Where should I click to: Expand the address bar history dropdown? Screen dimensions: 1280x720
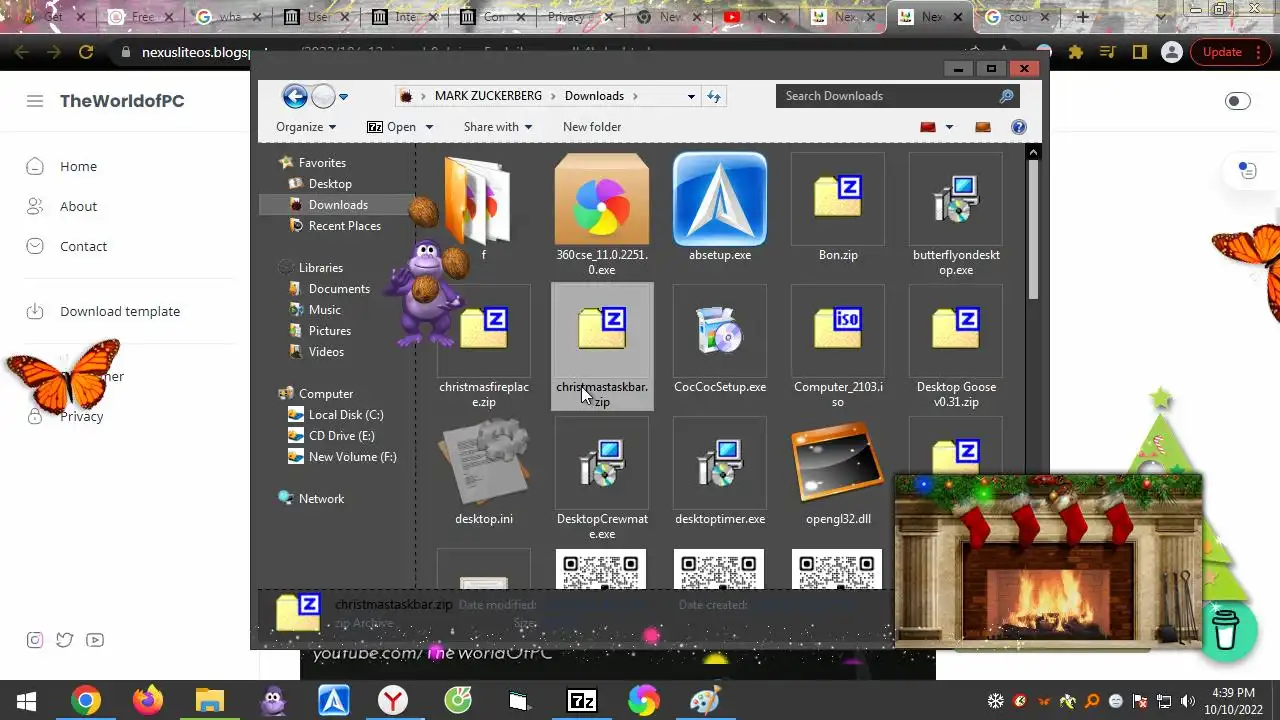tap(691, 96)
